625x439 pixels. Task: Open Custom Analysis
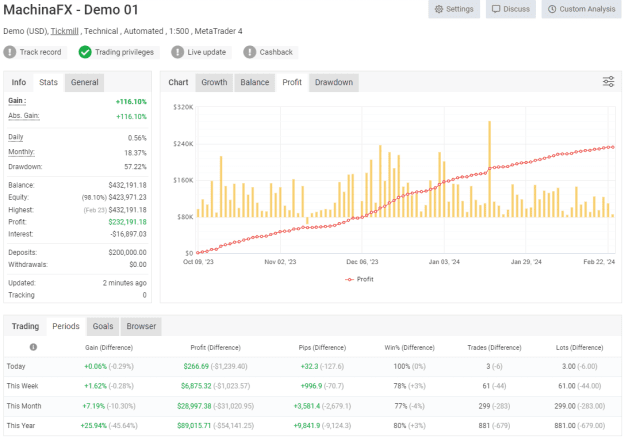(x=582, y=9)
